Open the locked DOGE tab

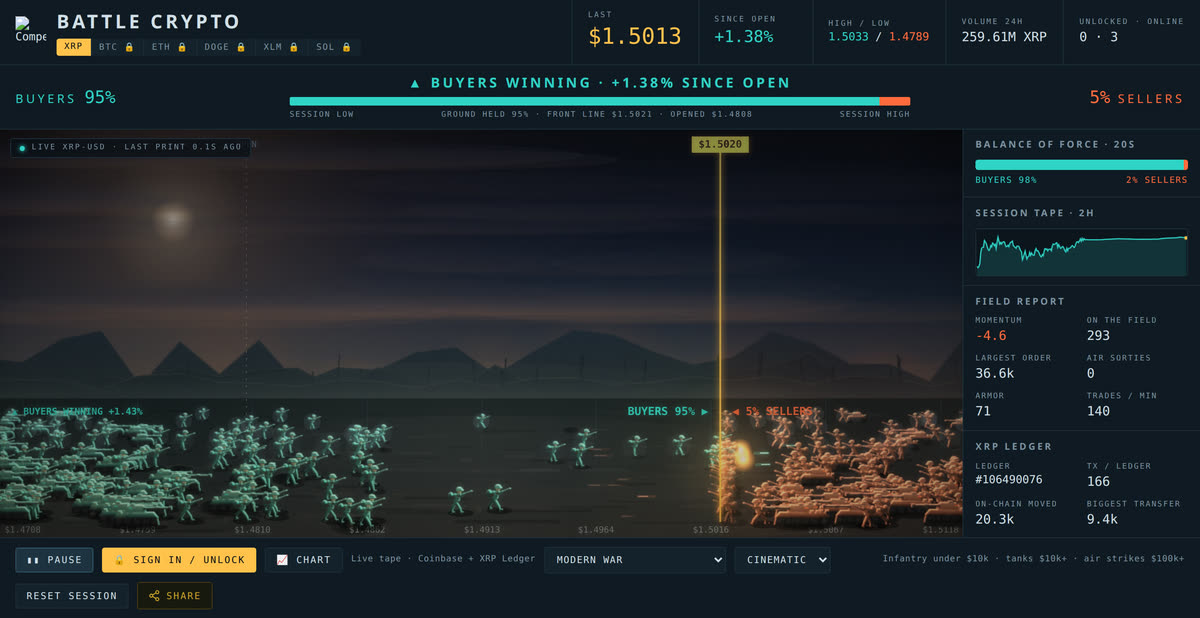pos(223,47)
